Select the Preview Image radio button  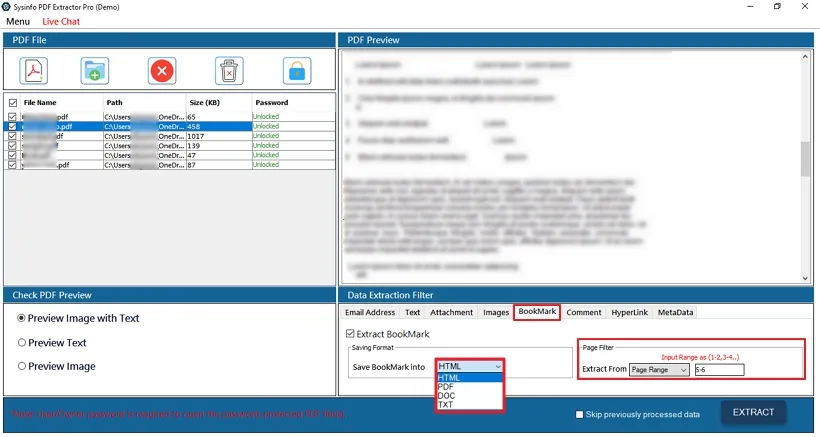21,366
